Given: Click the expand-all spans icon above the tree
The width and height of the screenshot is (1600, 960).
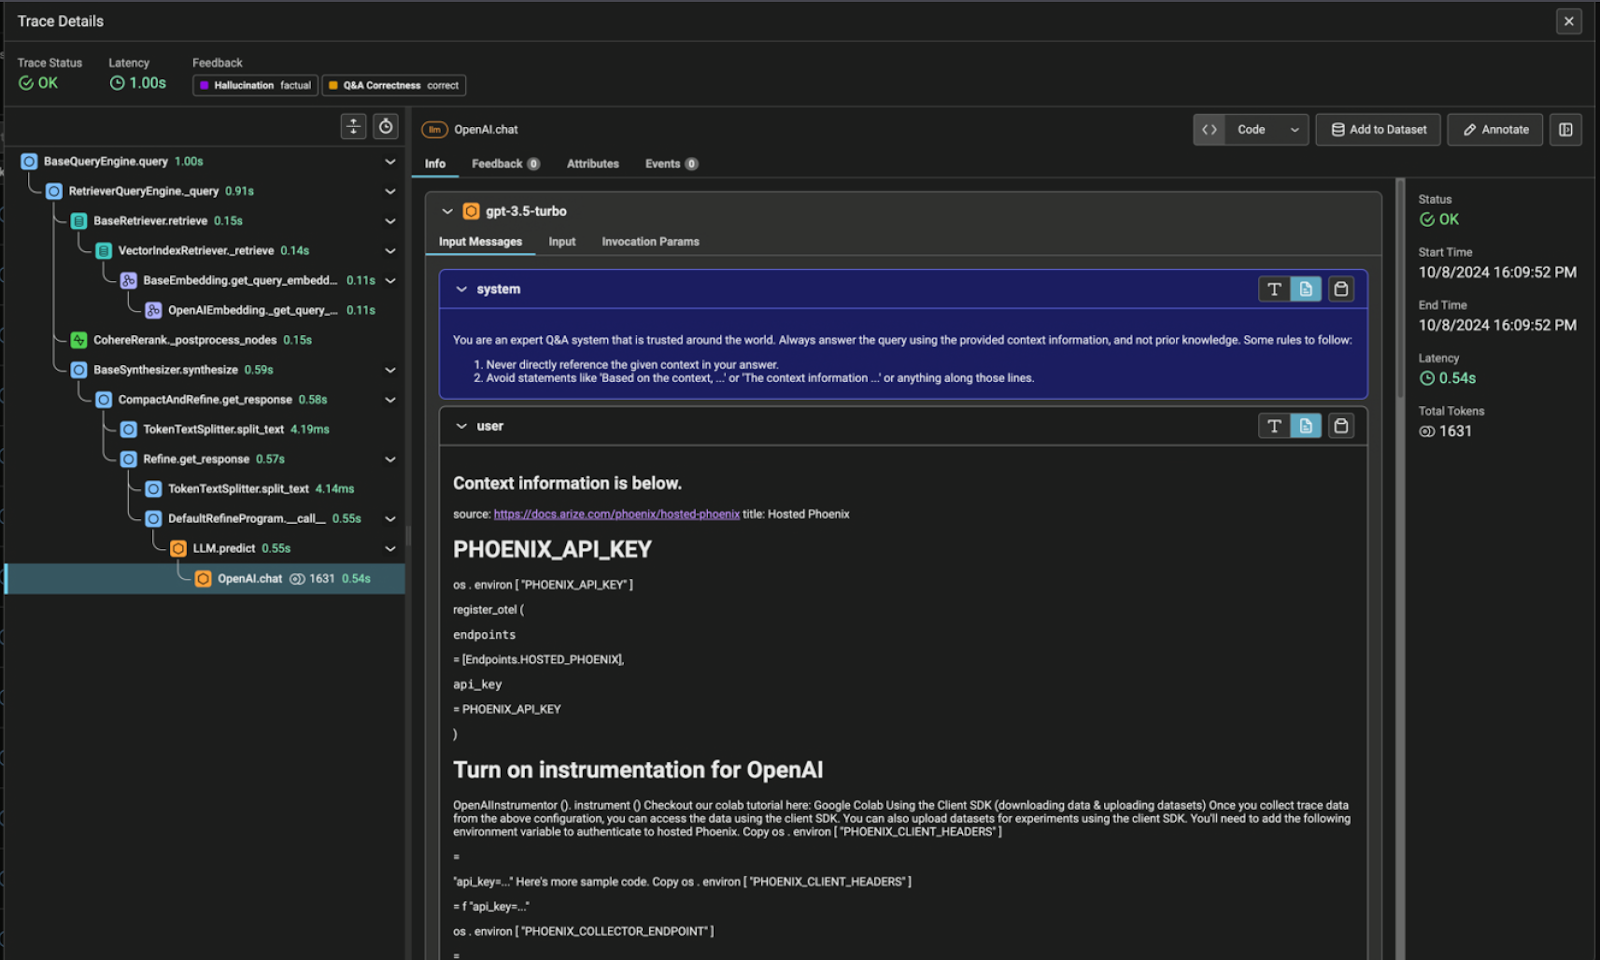Looking at the screenshot, I should click(353, 126).
